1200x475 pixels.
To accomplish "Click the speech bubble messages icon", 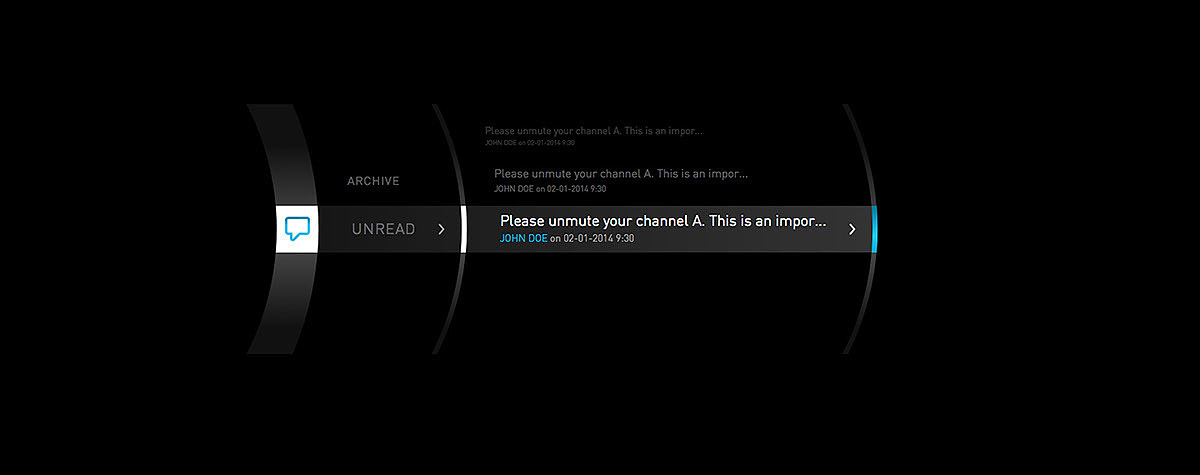I will pyautogui.click(x=297, y=228).
